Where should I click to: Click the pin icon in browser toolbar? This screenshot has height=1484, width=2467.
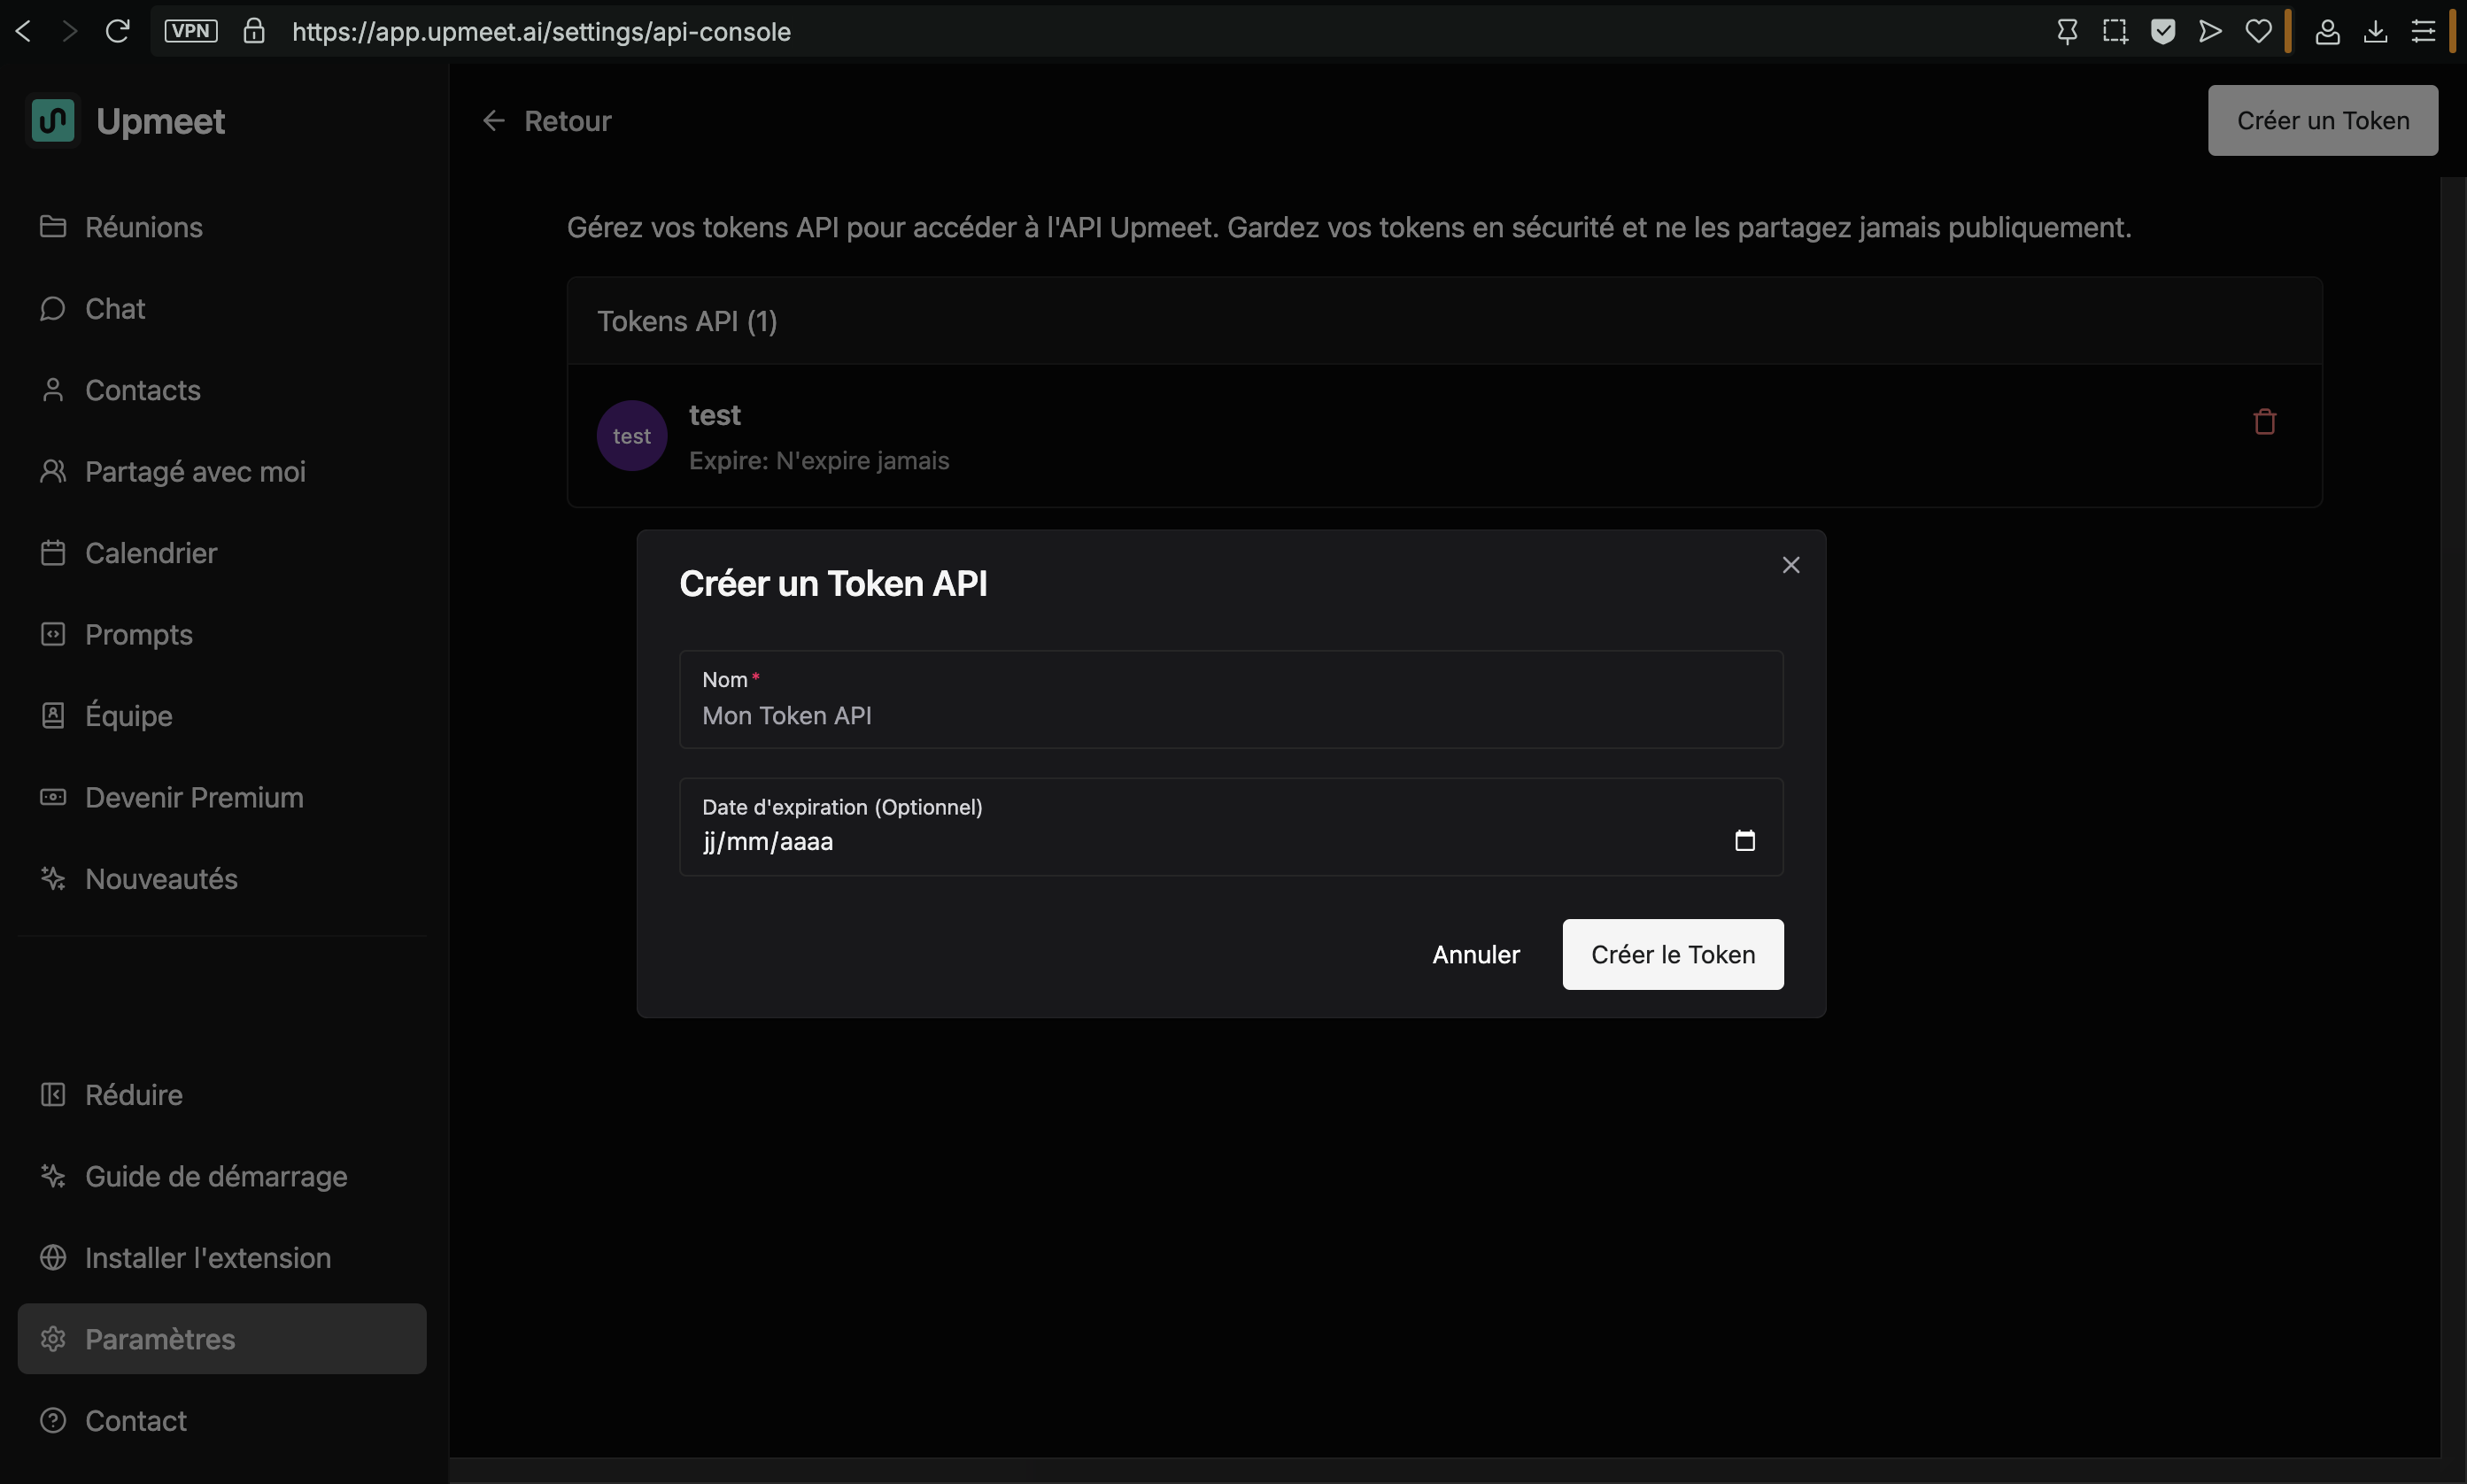click(x=2067, y=32)
